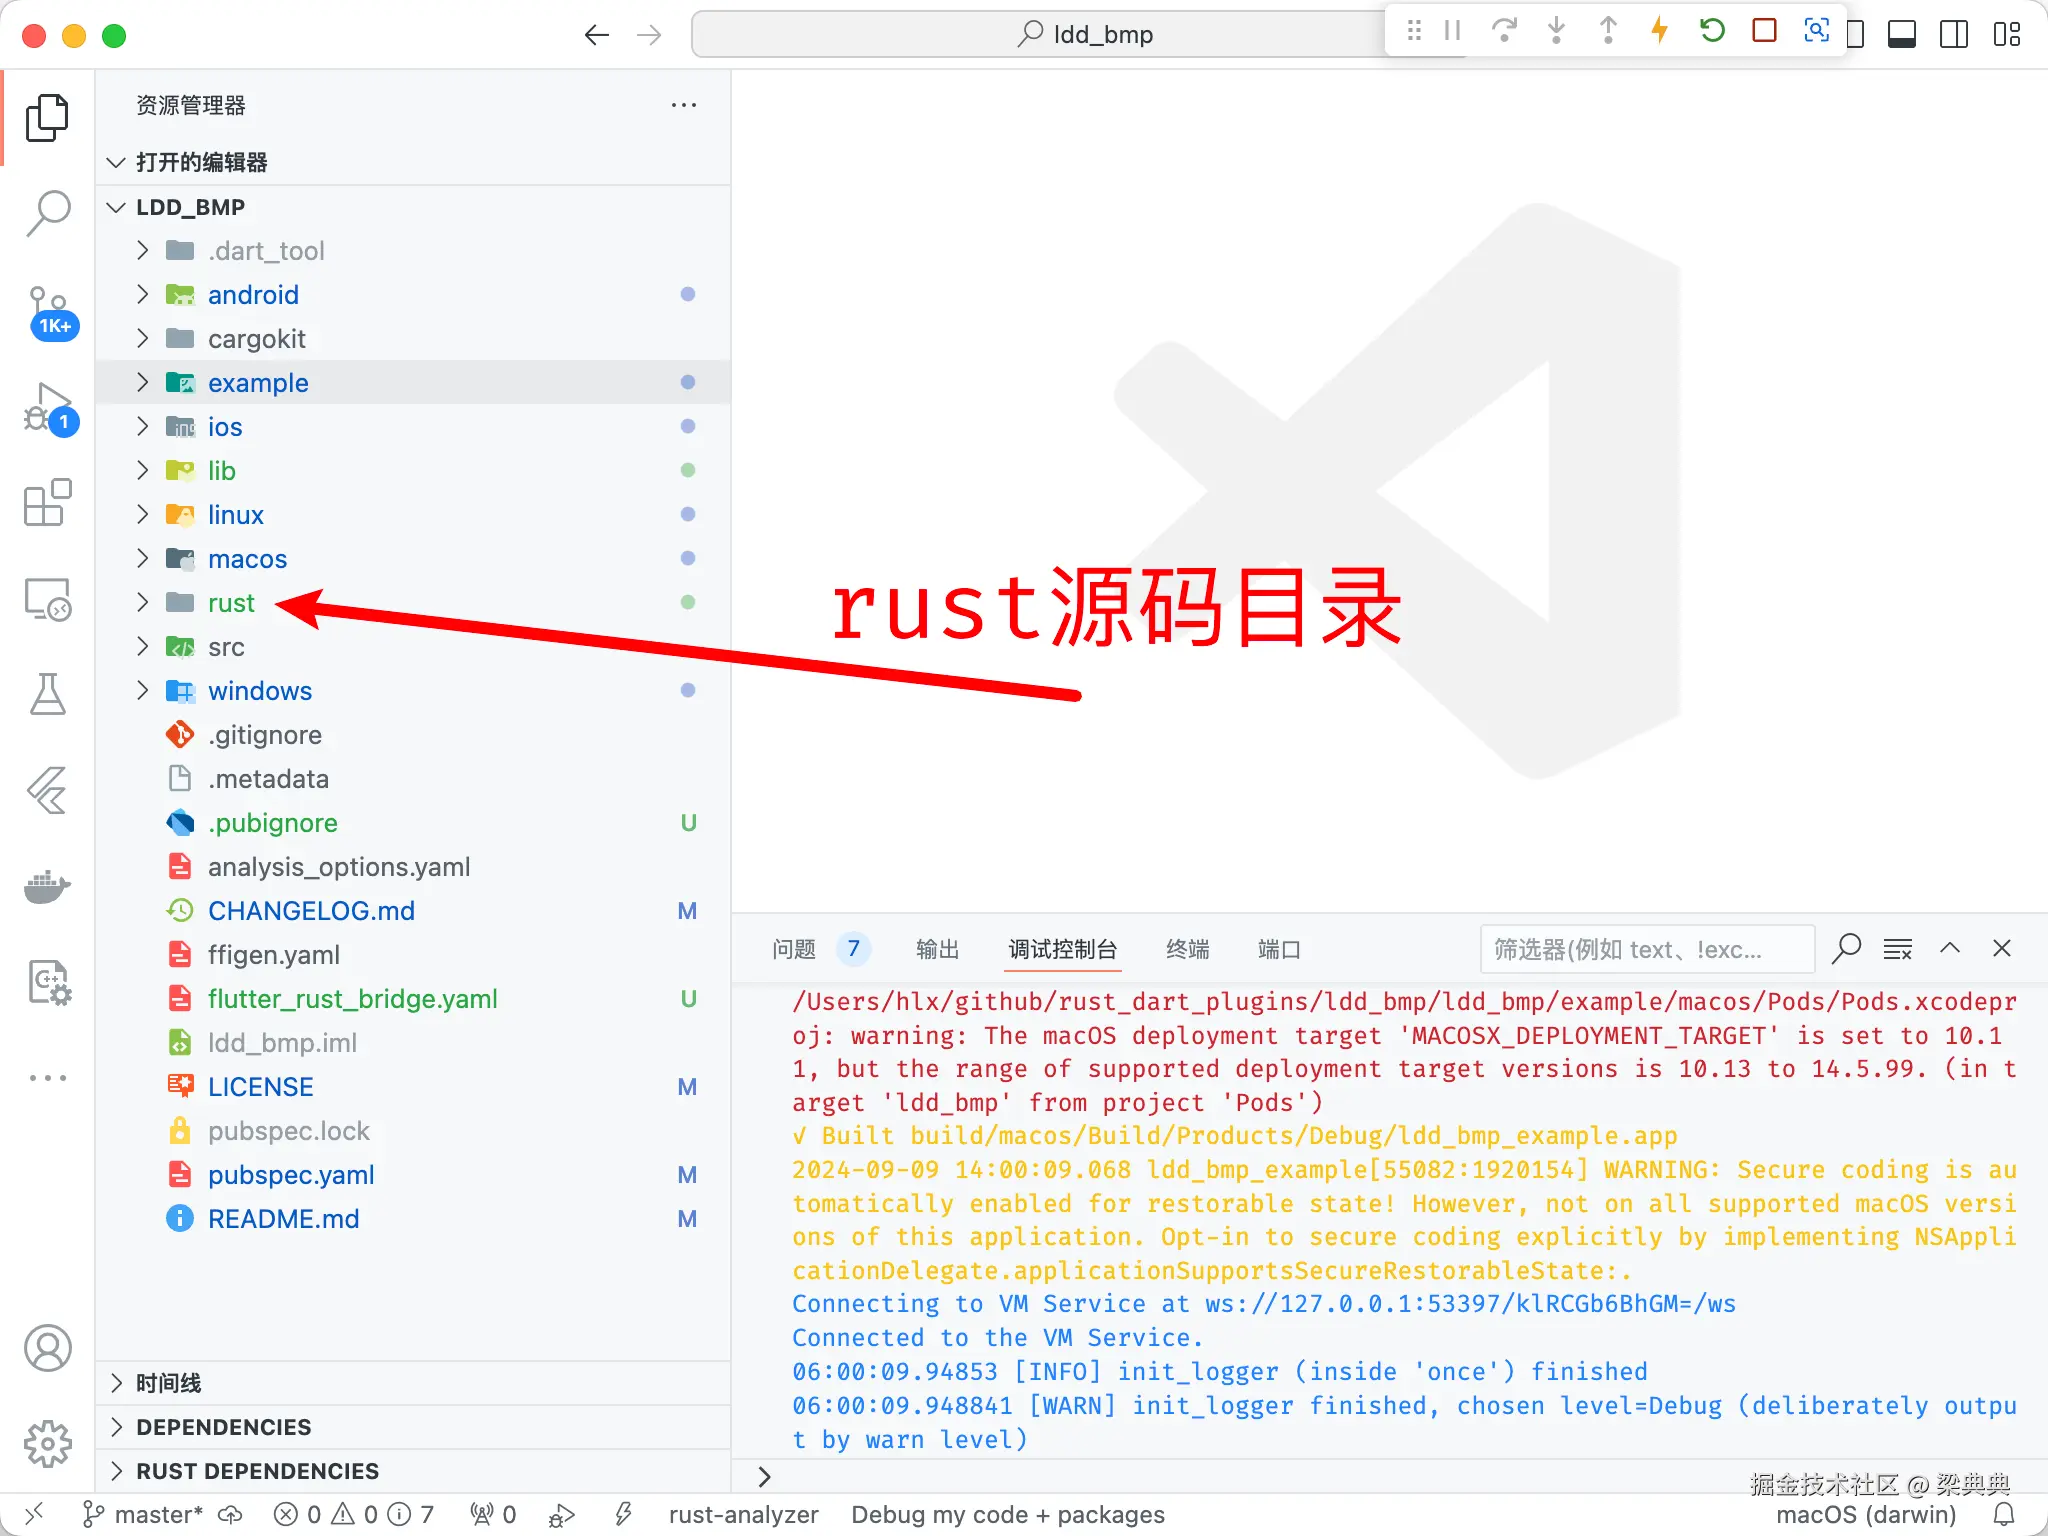Switch to the 问题 problems tab

tap(794, 949)
